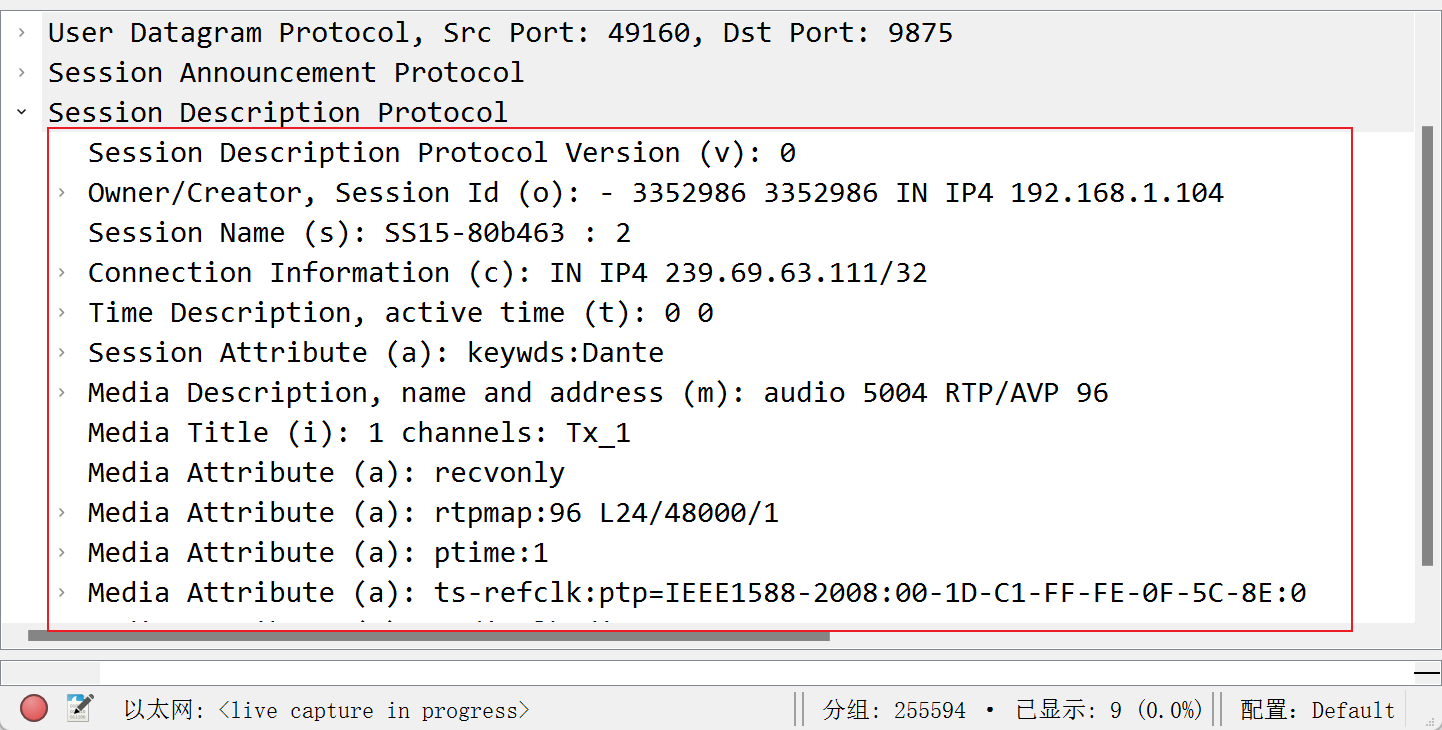The height and width of the screenshot is (730, 1442).
Task: Expand Session Attribute keywds:Dante arrow
Action: coord(62,353)
